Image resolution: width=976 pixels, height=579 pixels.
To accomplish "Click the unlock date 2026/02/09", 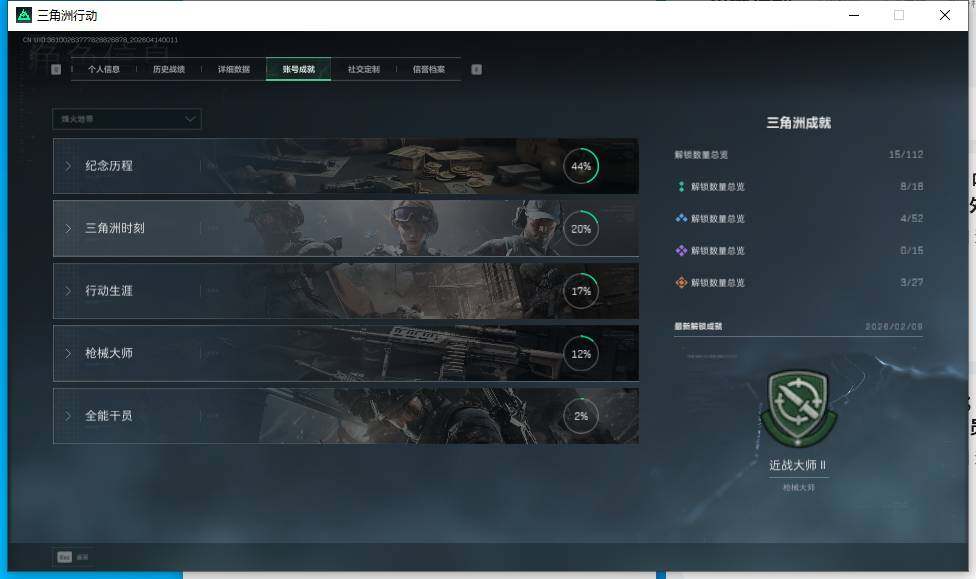I will click(x=894, y=326).
